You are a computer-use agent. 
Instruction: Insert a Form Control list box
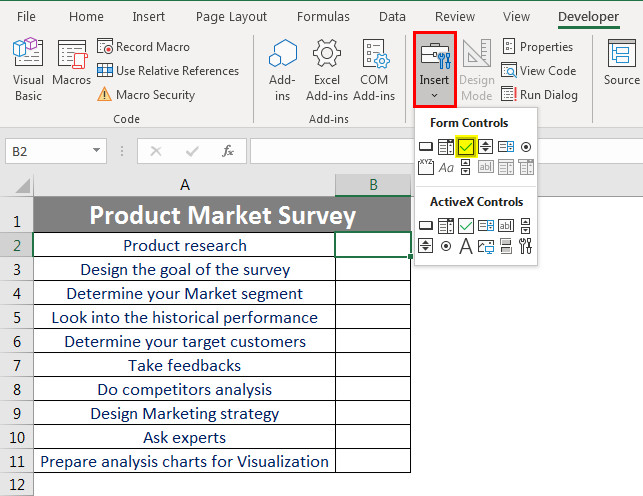point(506,147)
